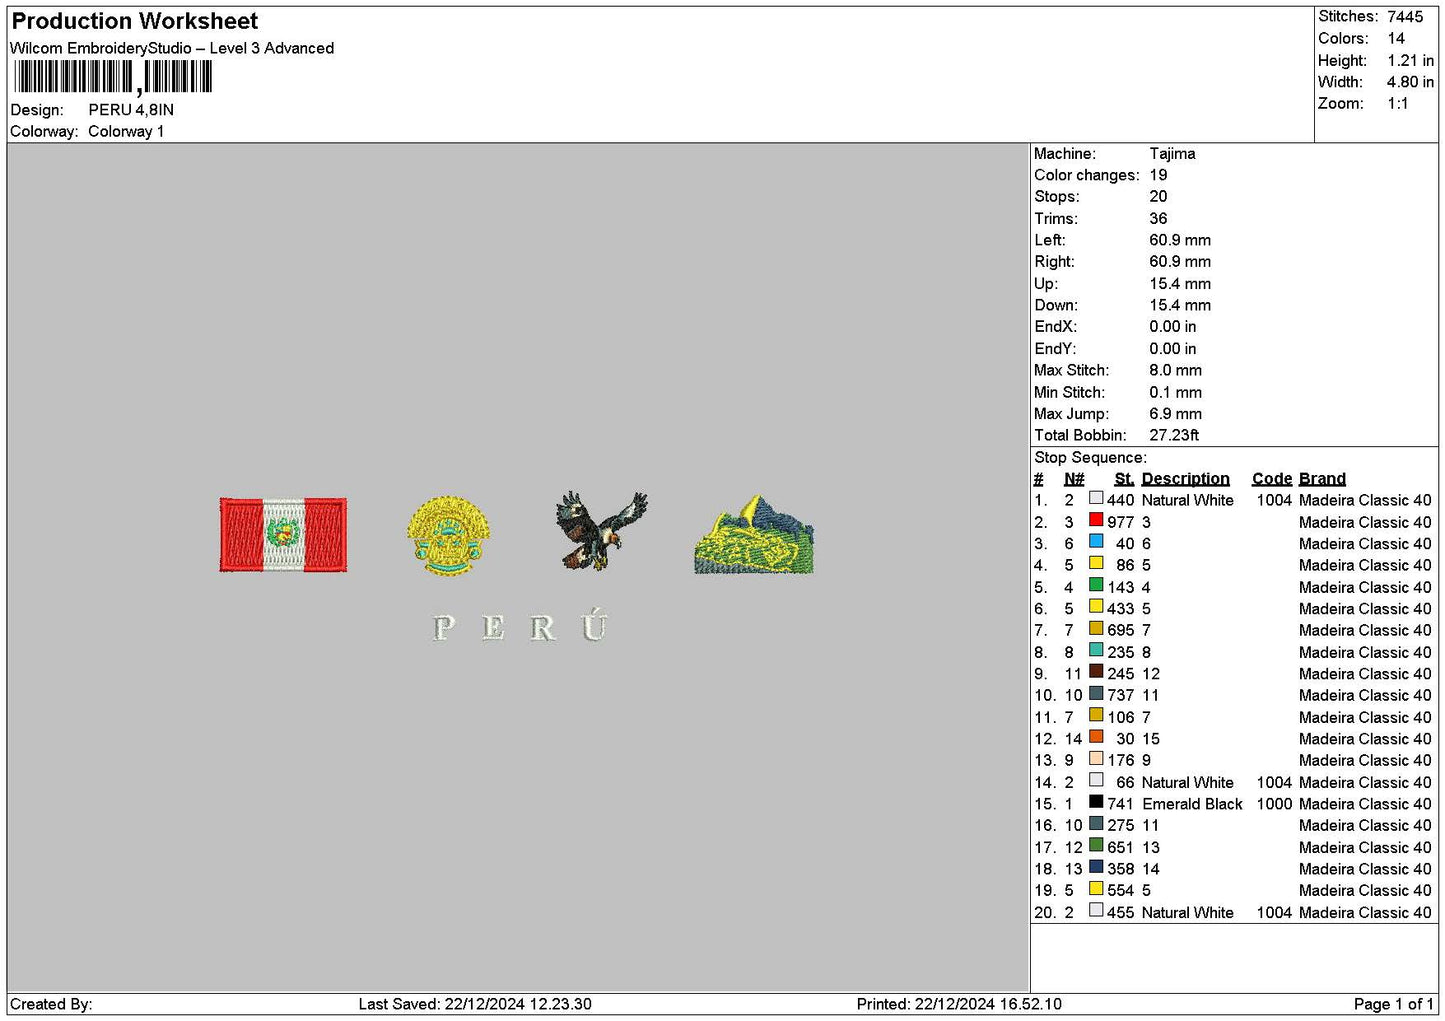1445x1021 pixels.
Task: Select the Wilcom EmbroideryStudio – Level 3 Advanced line
Action: point(172,48)
